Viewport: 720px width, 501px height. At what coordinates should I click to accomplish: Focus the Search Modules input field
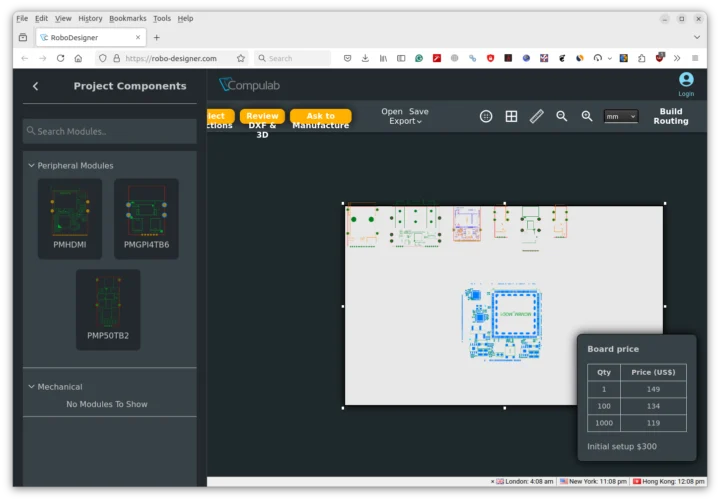110,131
